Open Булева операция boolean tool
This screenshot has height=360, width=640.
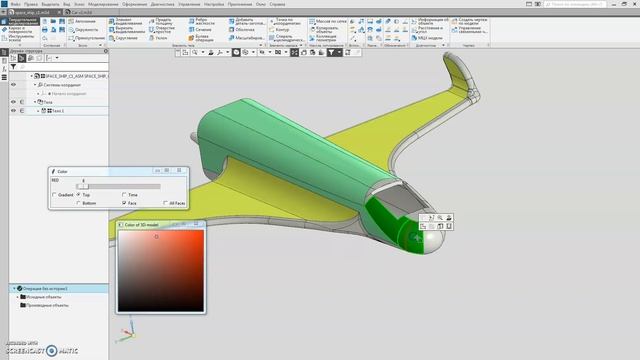[x=201, y=38]
